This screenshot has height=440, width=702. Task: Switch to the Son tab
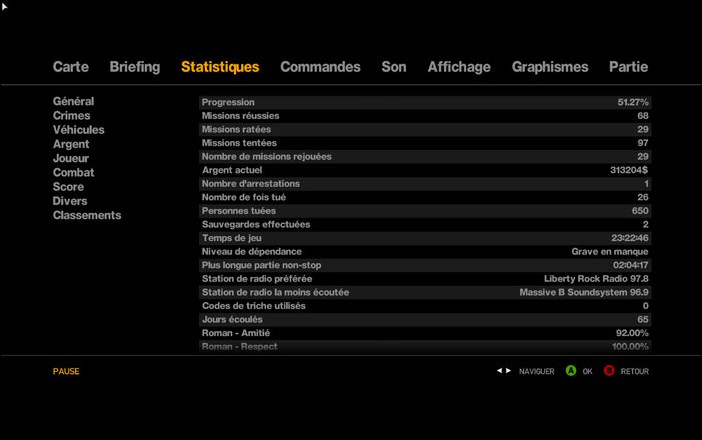pos(394,67)
